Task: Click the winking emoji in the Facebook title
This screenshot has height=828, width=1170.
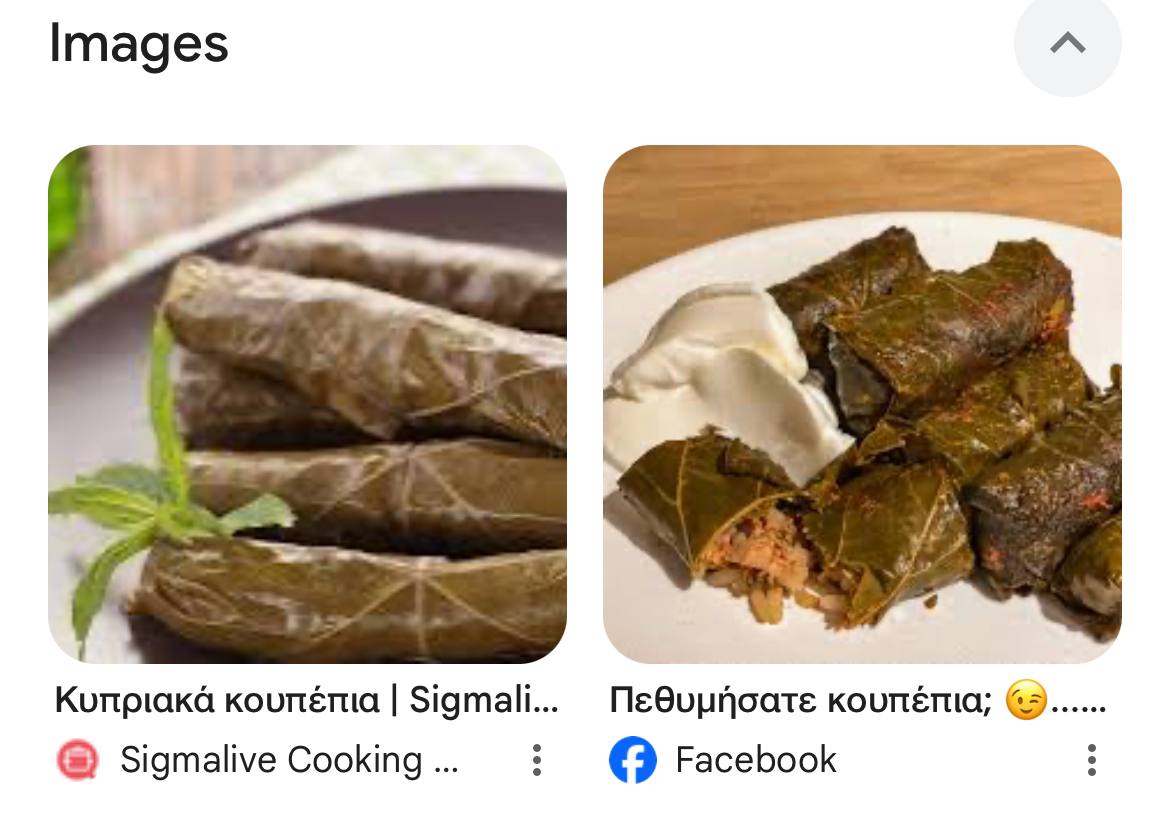Action: [x=1026, y=700]
